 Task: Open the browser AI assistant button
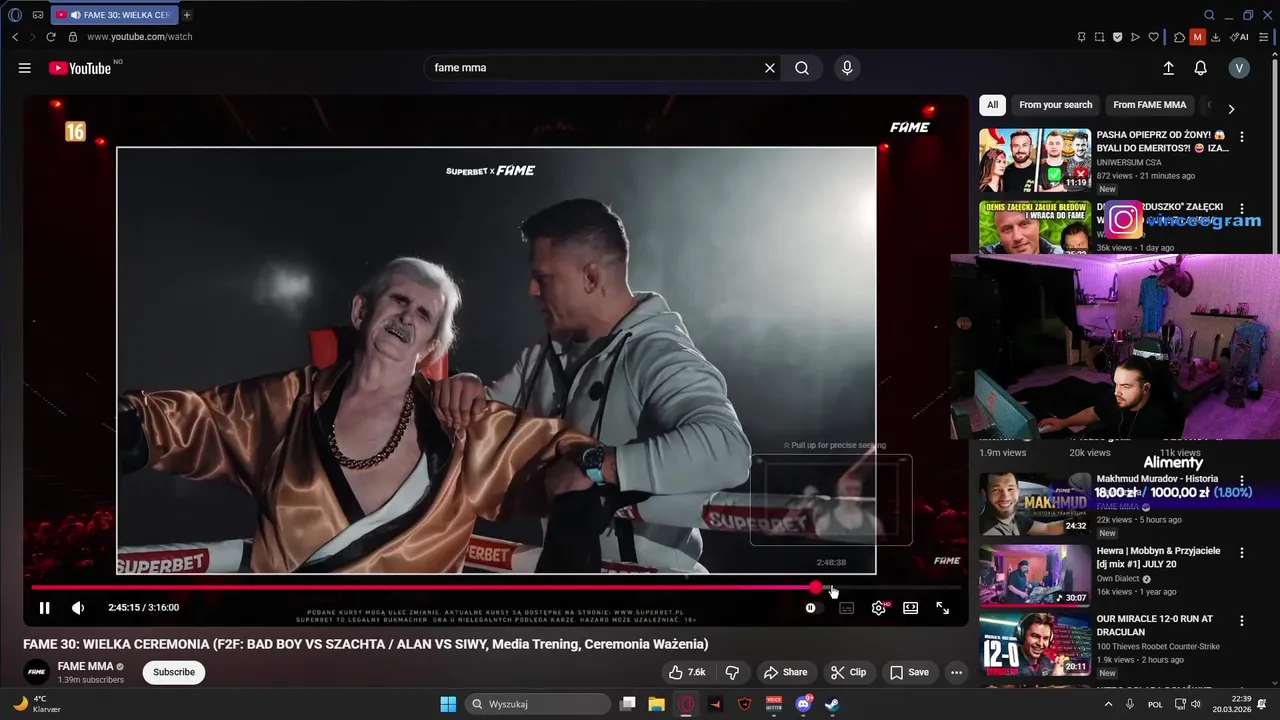[x=1239, y=37]
